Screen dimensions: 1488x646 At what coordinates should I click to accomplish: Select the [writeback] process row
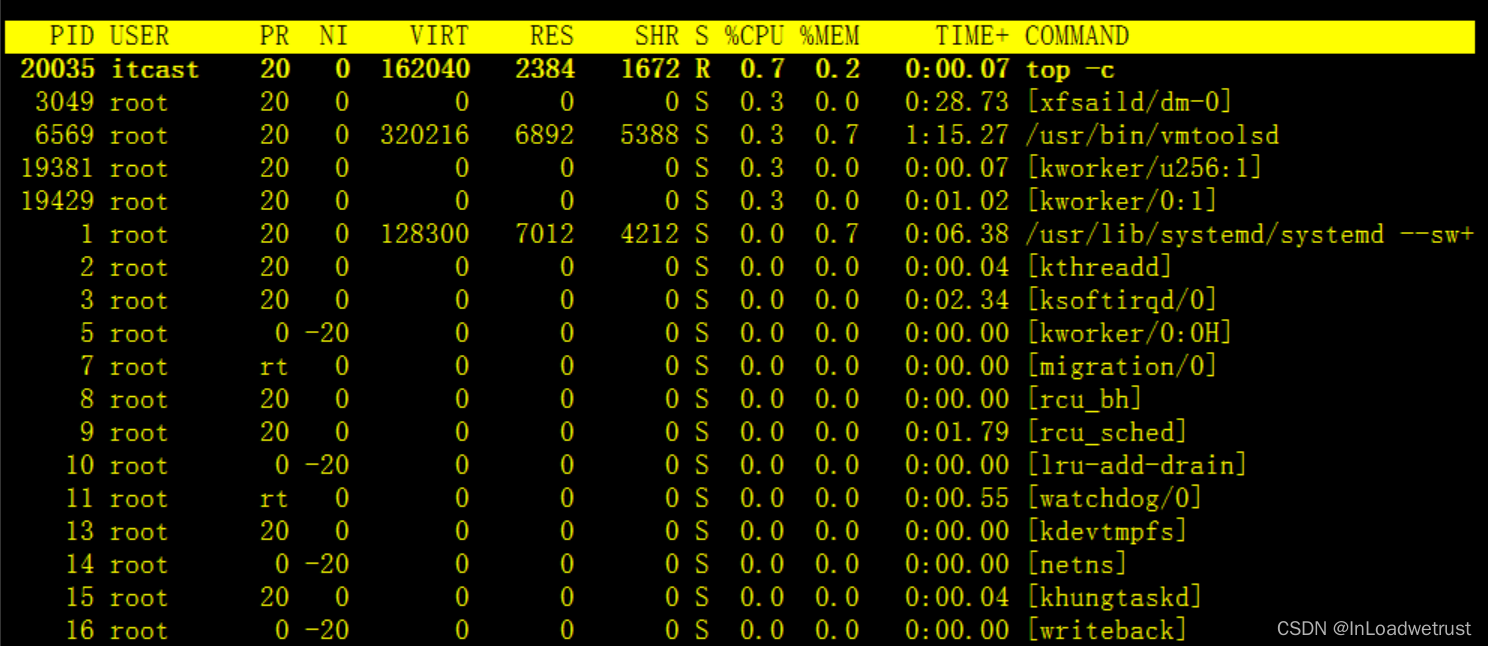[740, 630]
